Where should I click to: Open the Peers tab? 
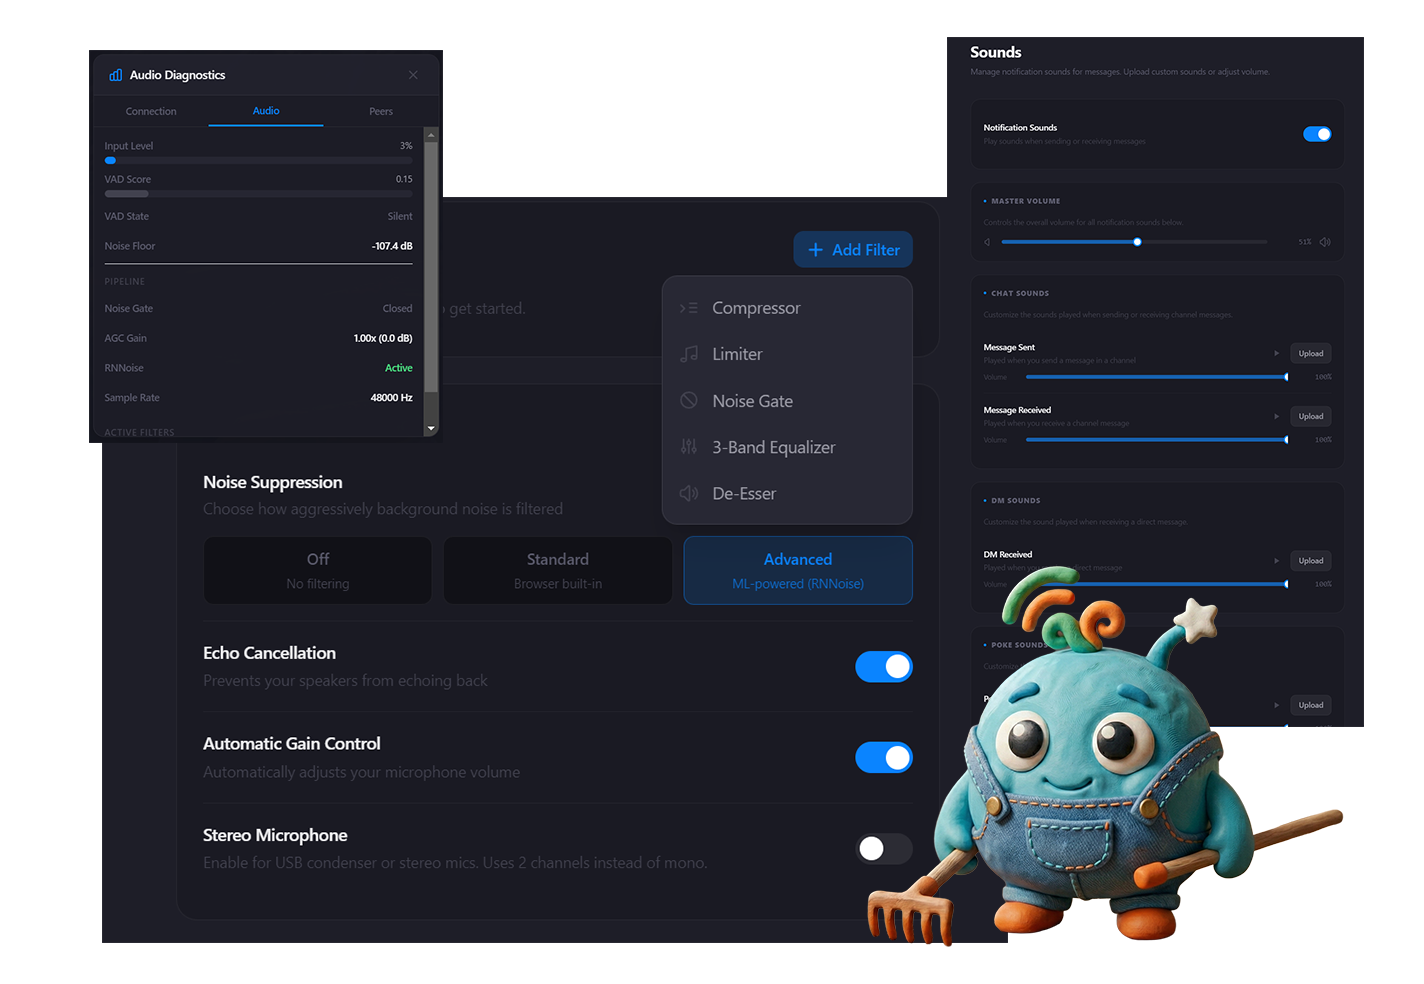pos(380,111)
